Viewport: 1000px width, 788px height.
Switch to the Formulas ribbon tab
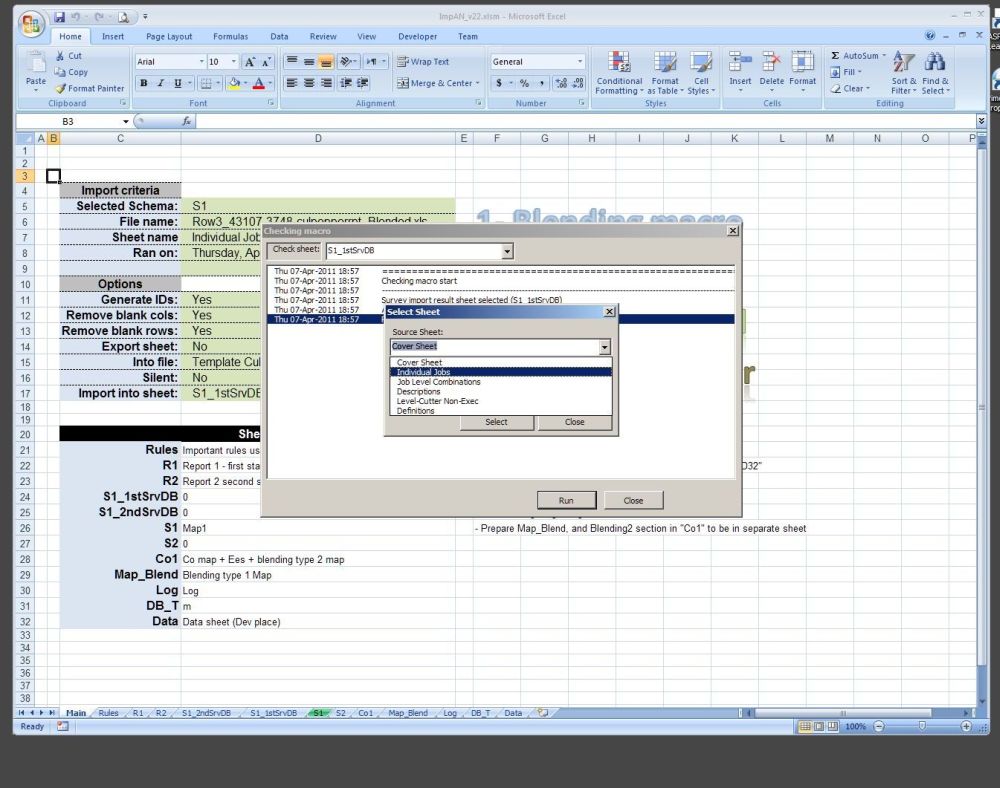[230, 37]
